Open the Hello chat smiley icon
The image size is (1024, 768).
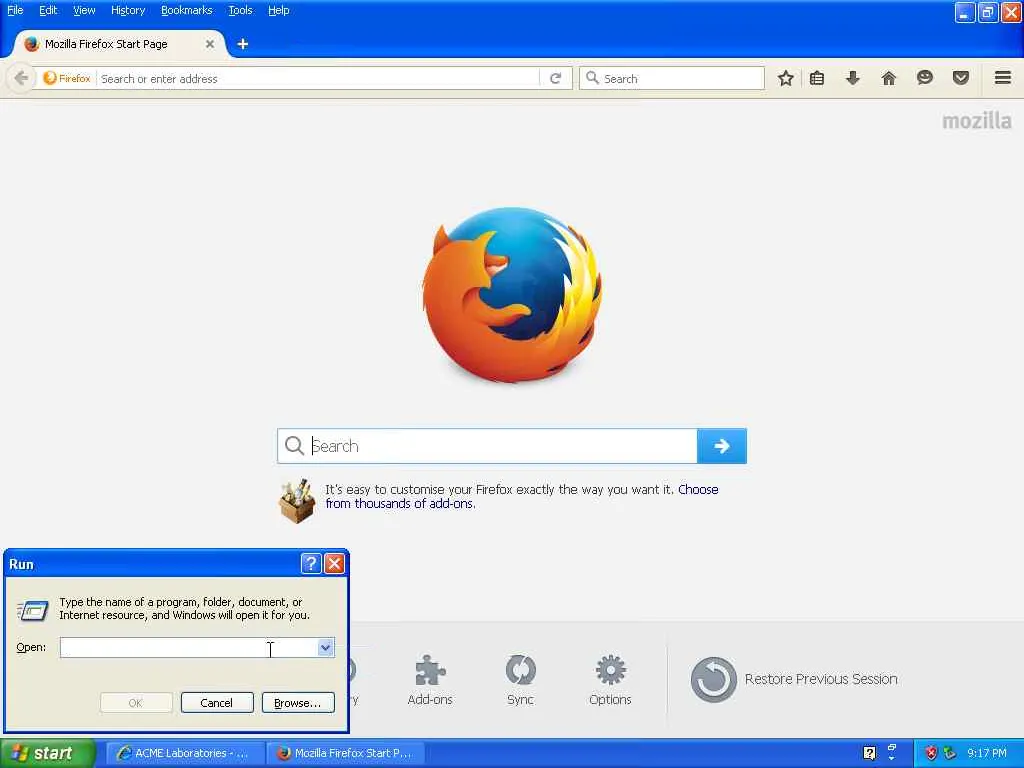(x=925, y=78)
